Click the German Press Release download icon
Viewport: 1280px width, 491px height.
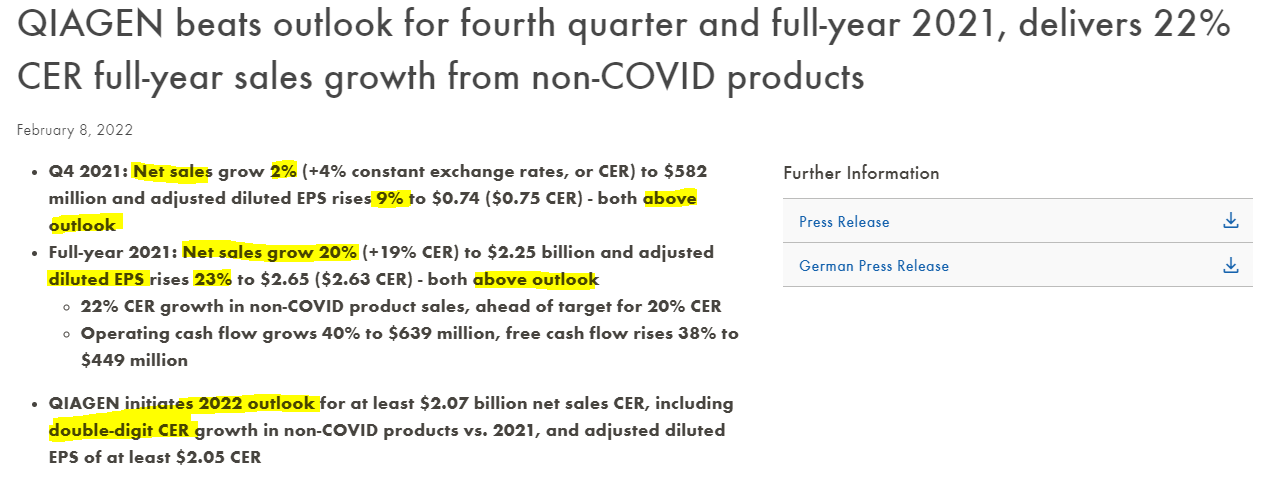[1230, 265]
